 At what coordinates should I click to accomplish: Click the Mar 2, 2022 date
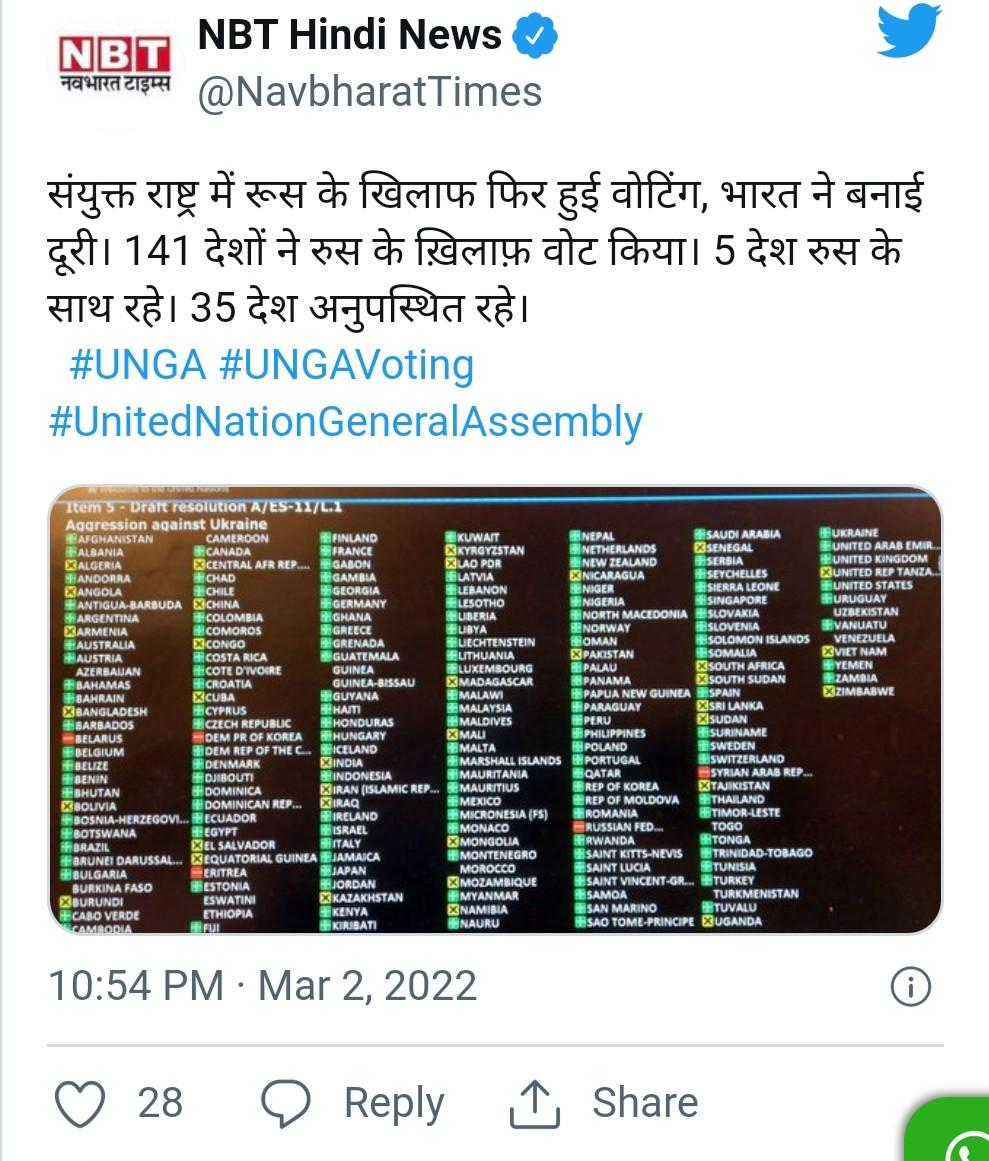(x=367, y=987)
